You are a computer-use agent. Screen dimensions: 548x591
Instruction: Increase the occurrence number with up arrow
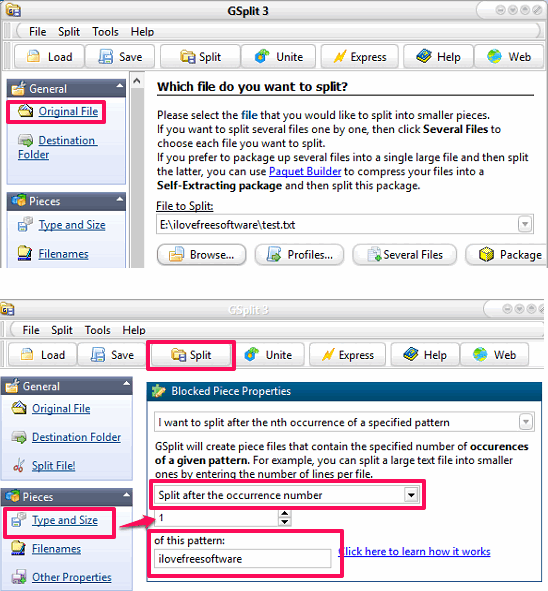click(285, 514)
